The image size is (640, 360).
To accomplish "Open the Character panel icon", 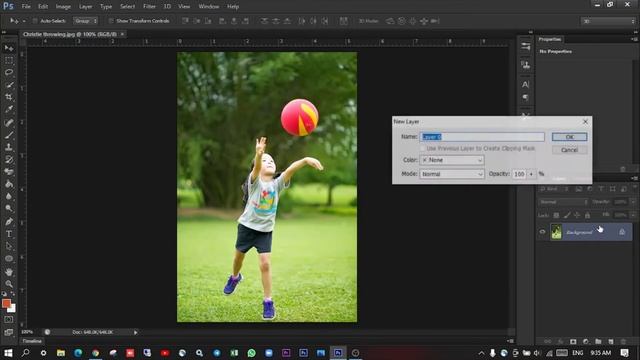I will pyautogui.click(x=525, y=84).
